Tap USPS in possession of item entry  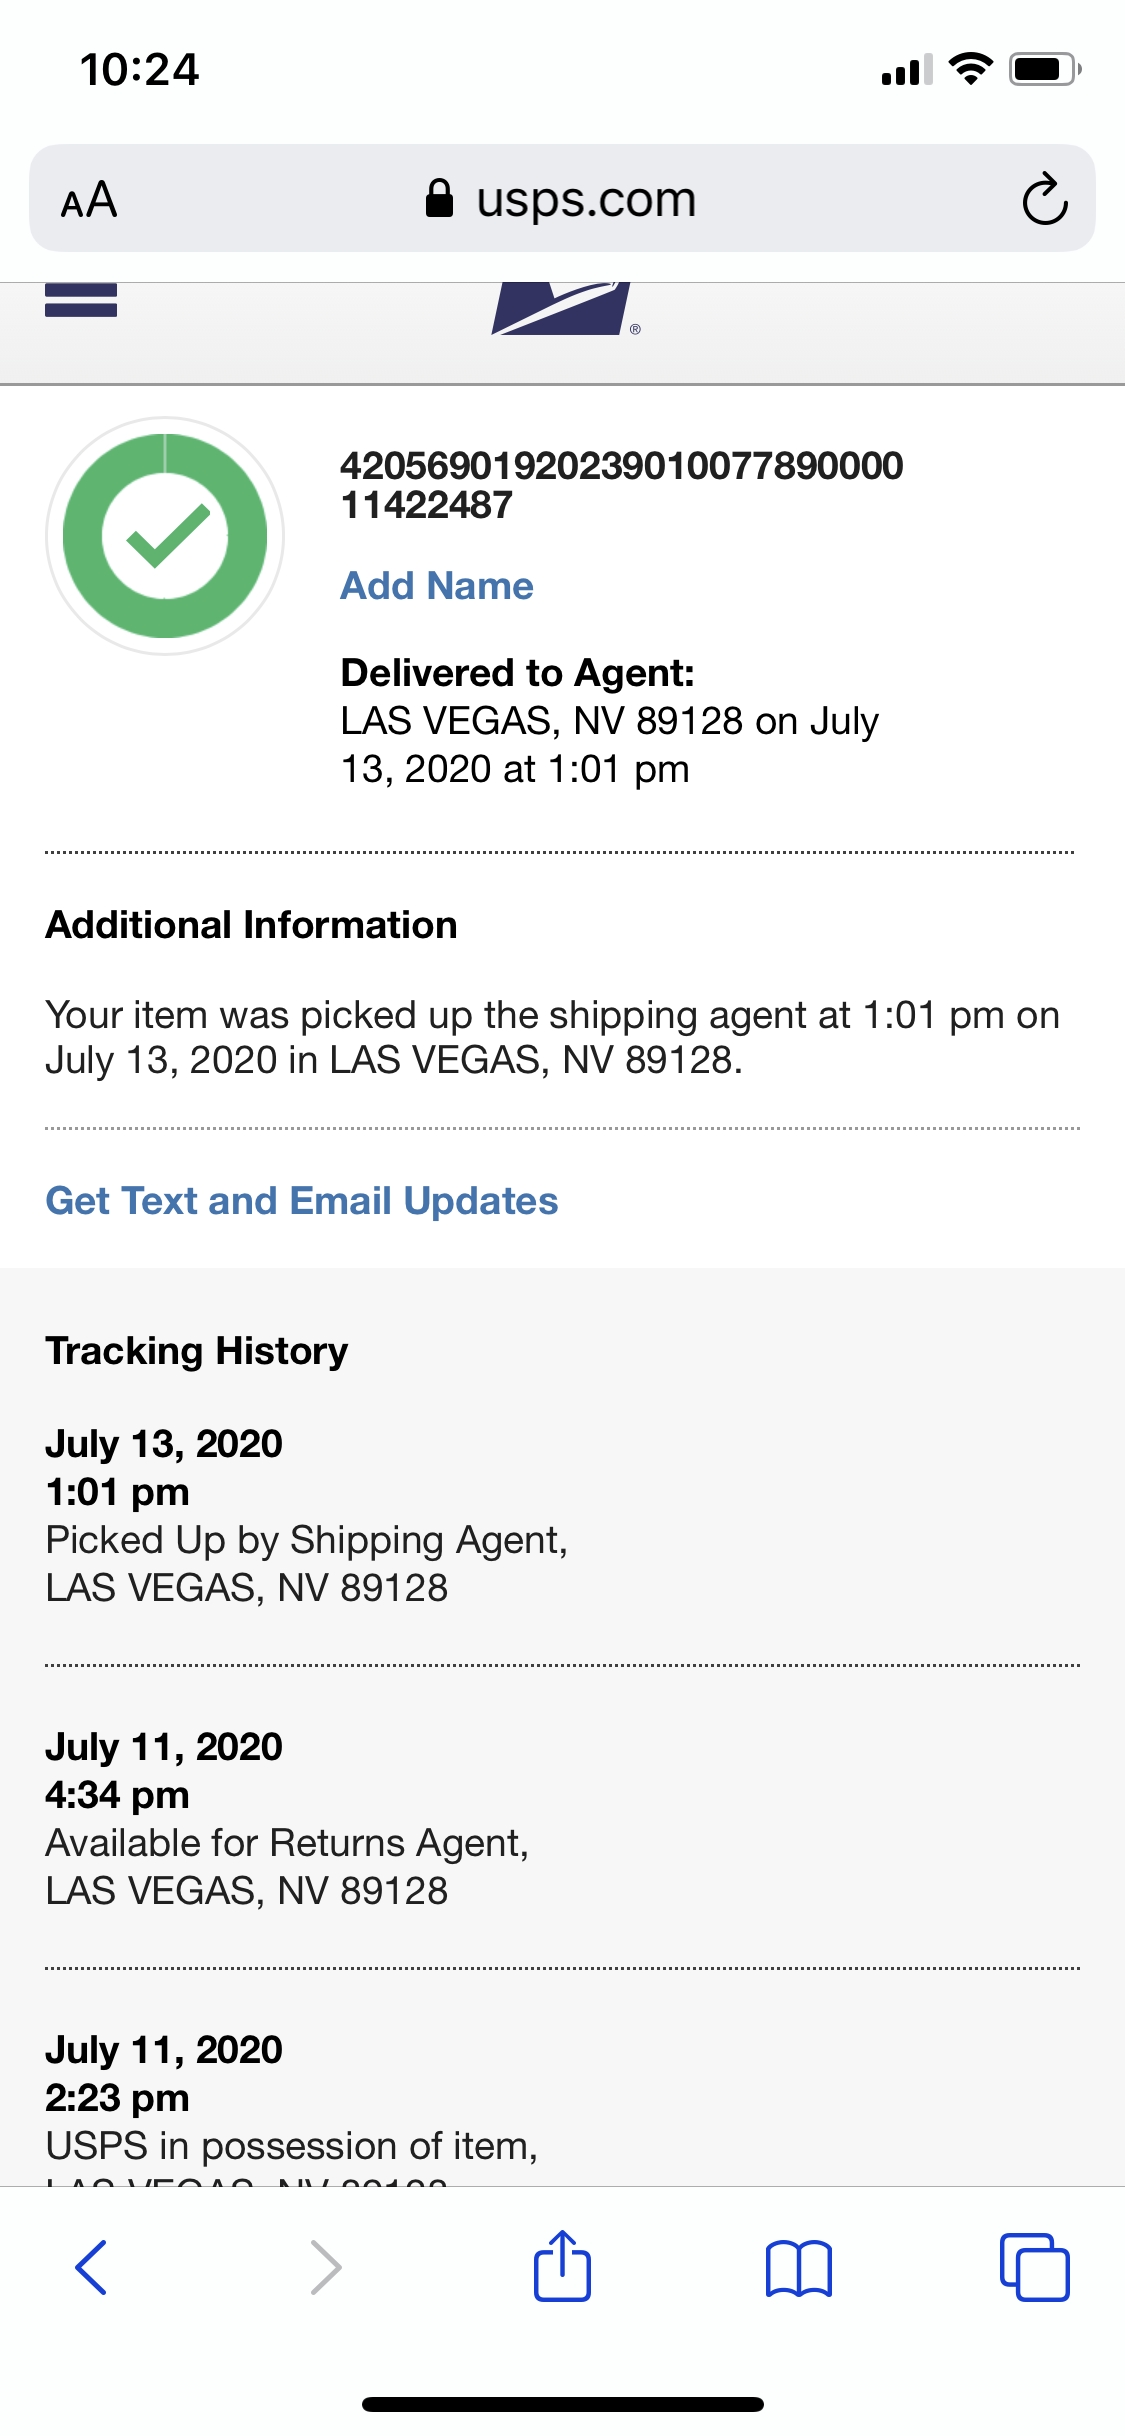291,2146
